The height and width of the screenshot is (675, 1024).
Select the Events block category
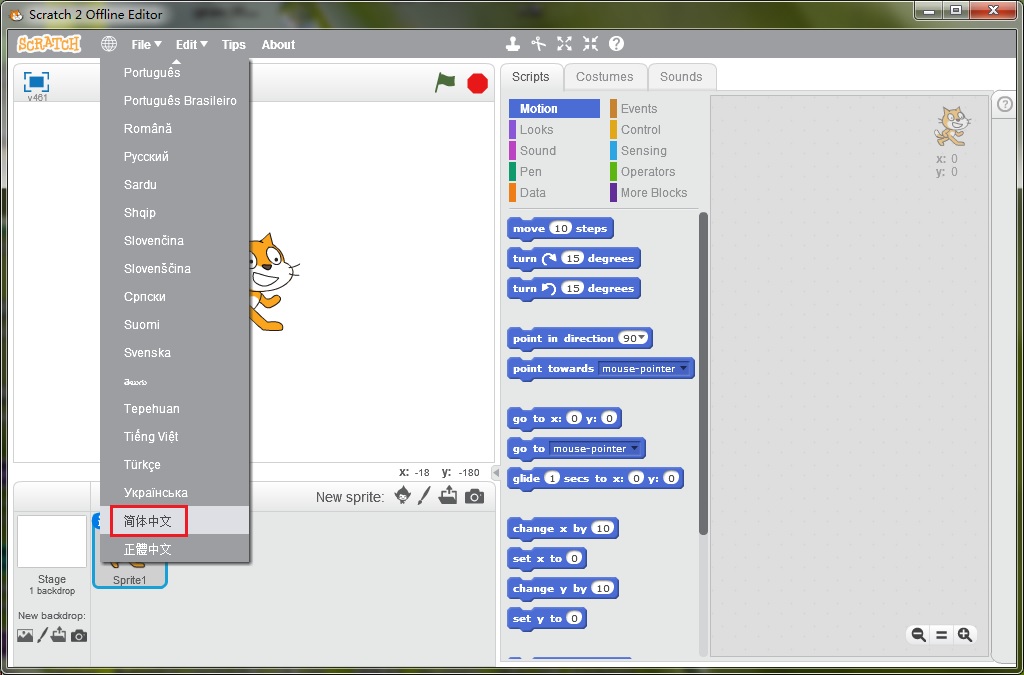tap(654, 109)
